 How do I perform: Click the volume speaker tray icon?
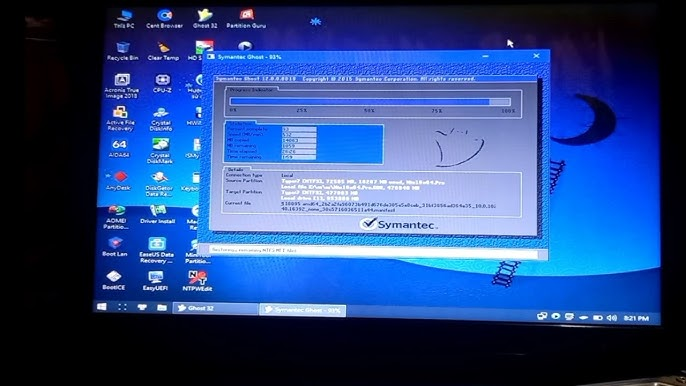click(x=612, y=318)
